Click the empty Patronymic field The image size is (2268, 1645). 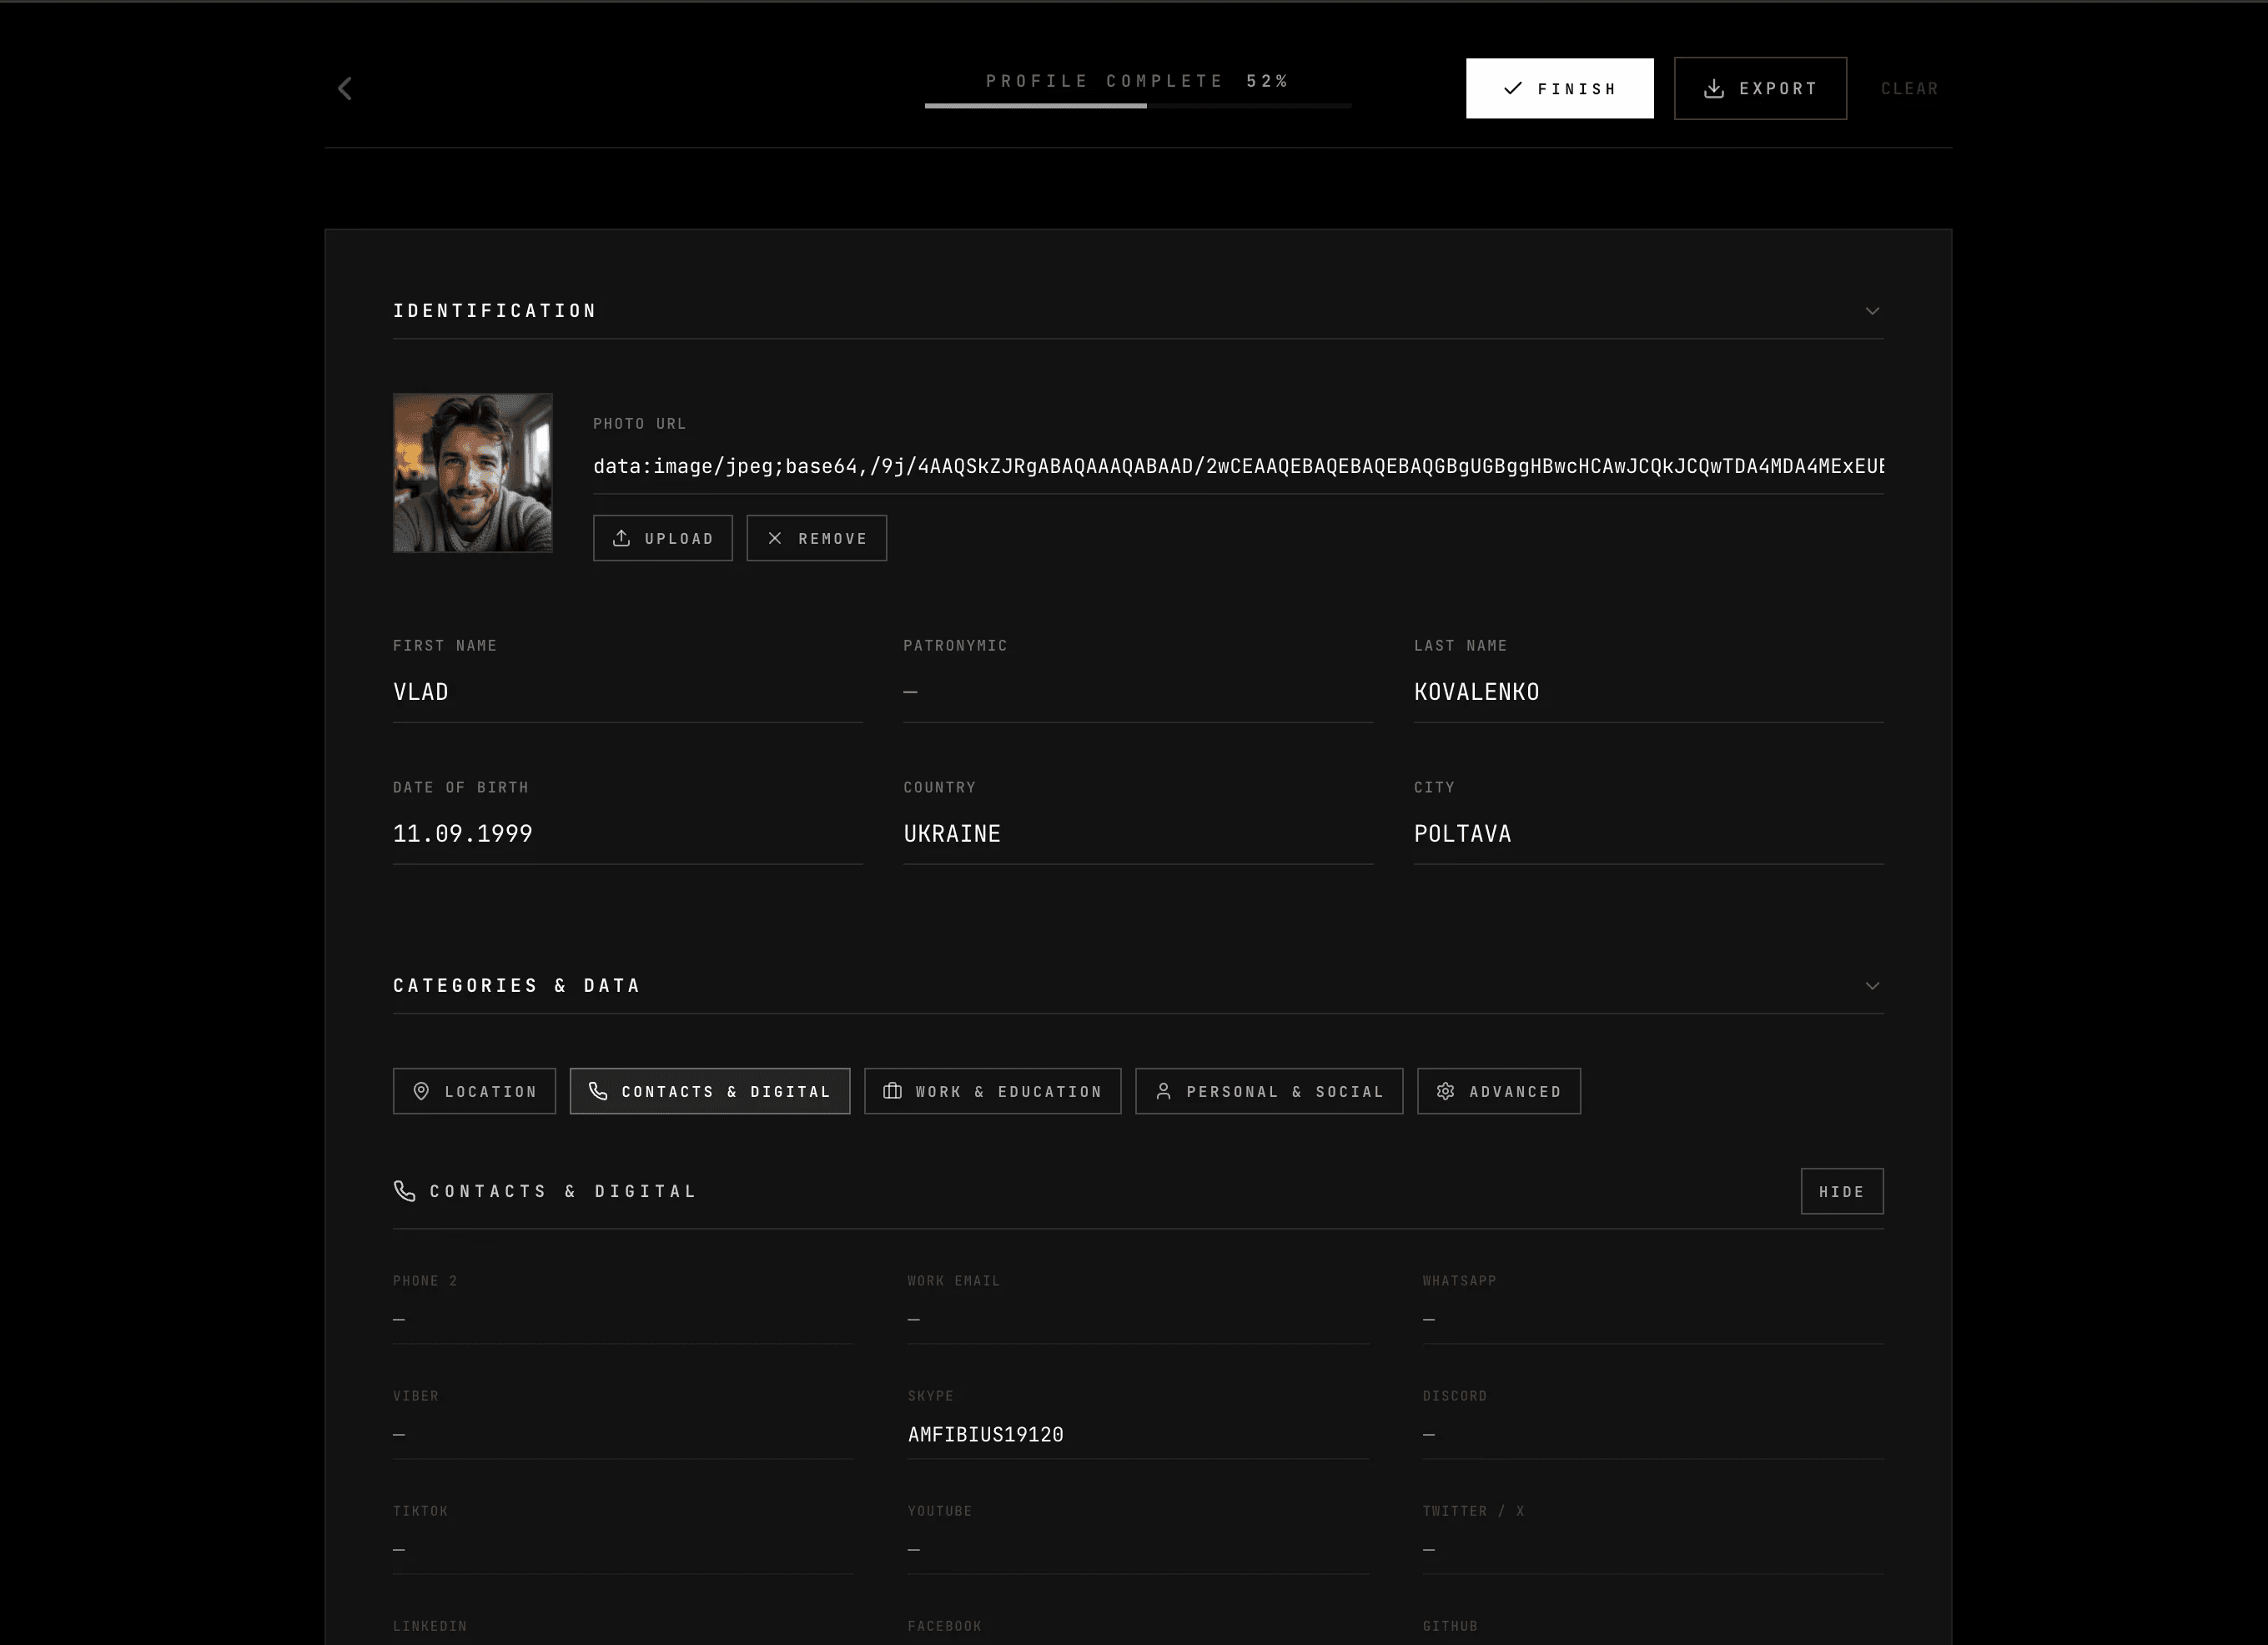[x=1138, y=692]
